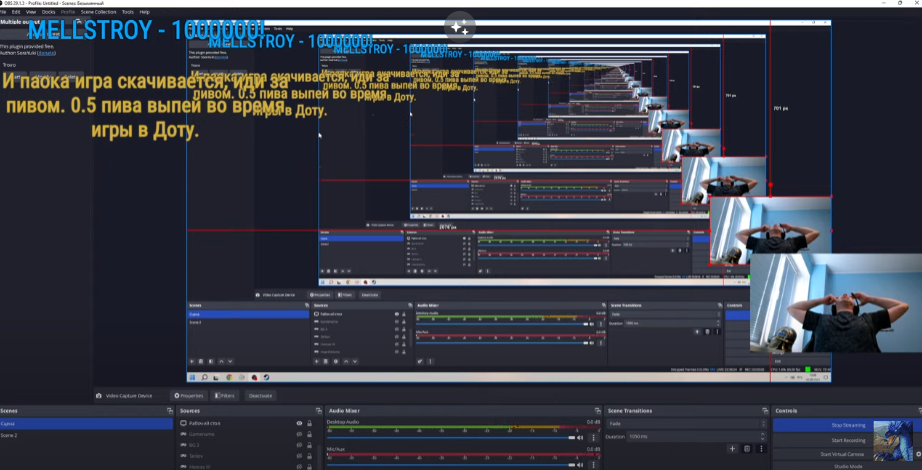Add a new scene transition
922x470 pixels.
click(732, 449)
